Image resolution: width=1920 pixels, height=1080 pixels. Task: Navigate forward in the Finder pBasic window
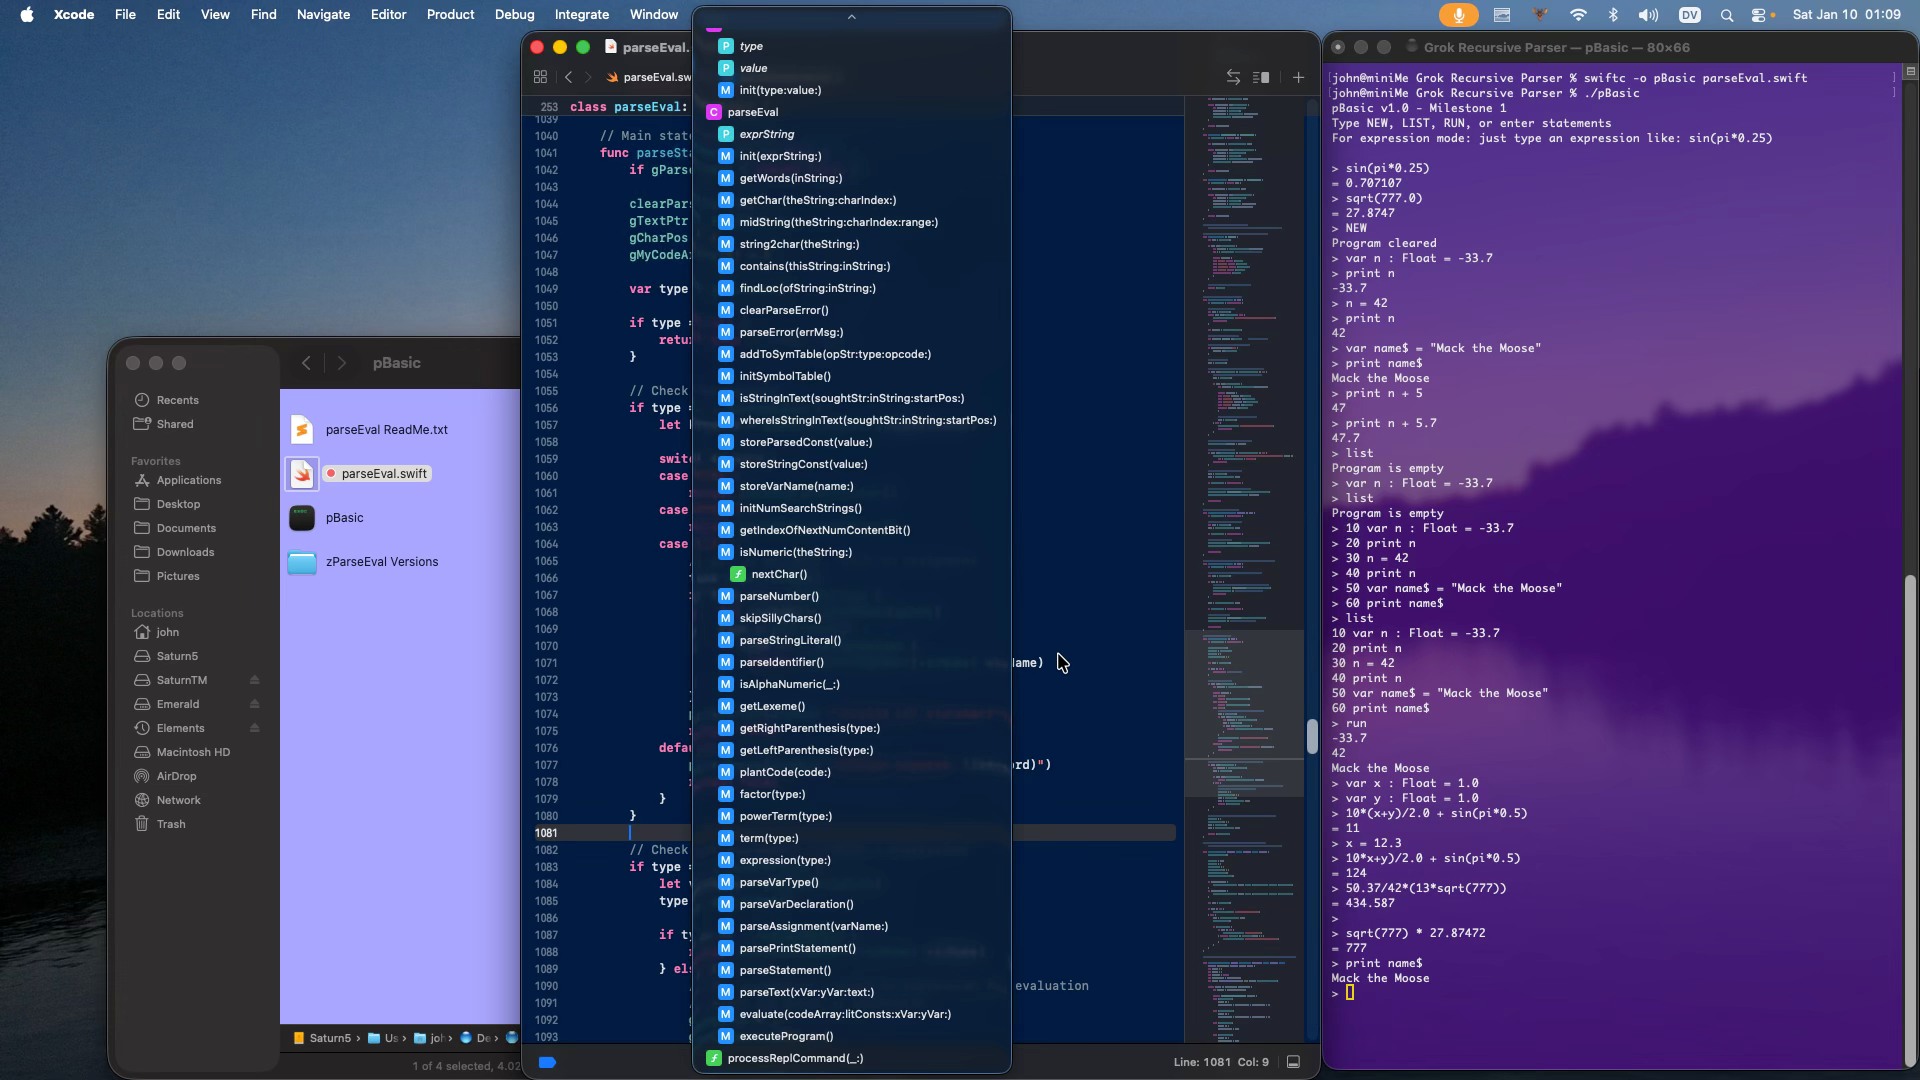tap(341, 363)
